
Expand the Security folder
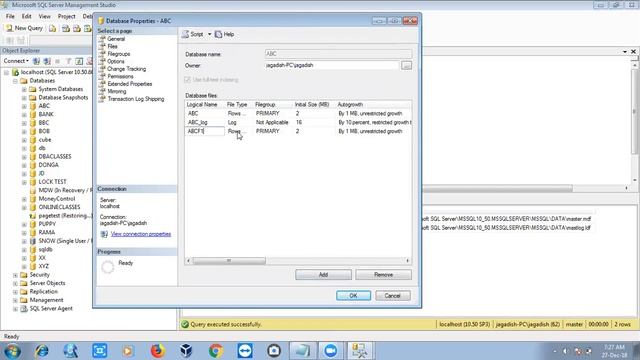click(x=15, y=275)
